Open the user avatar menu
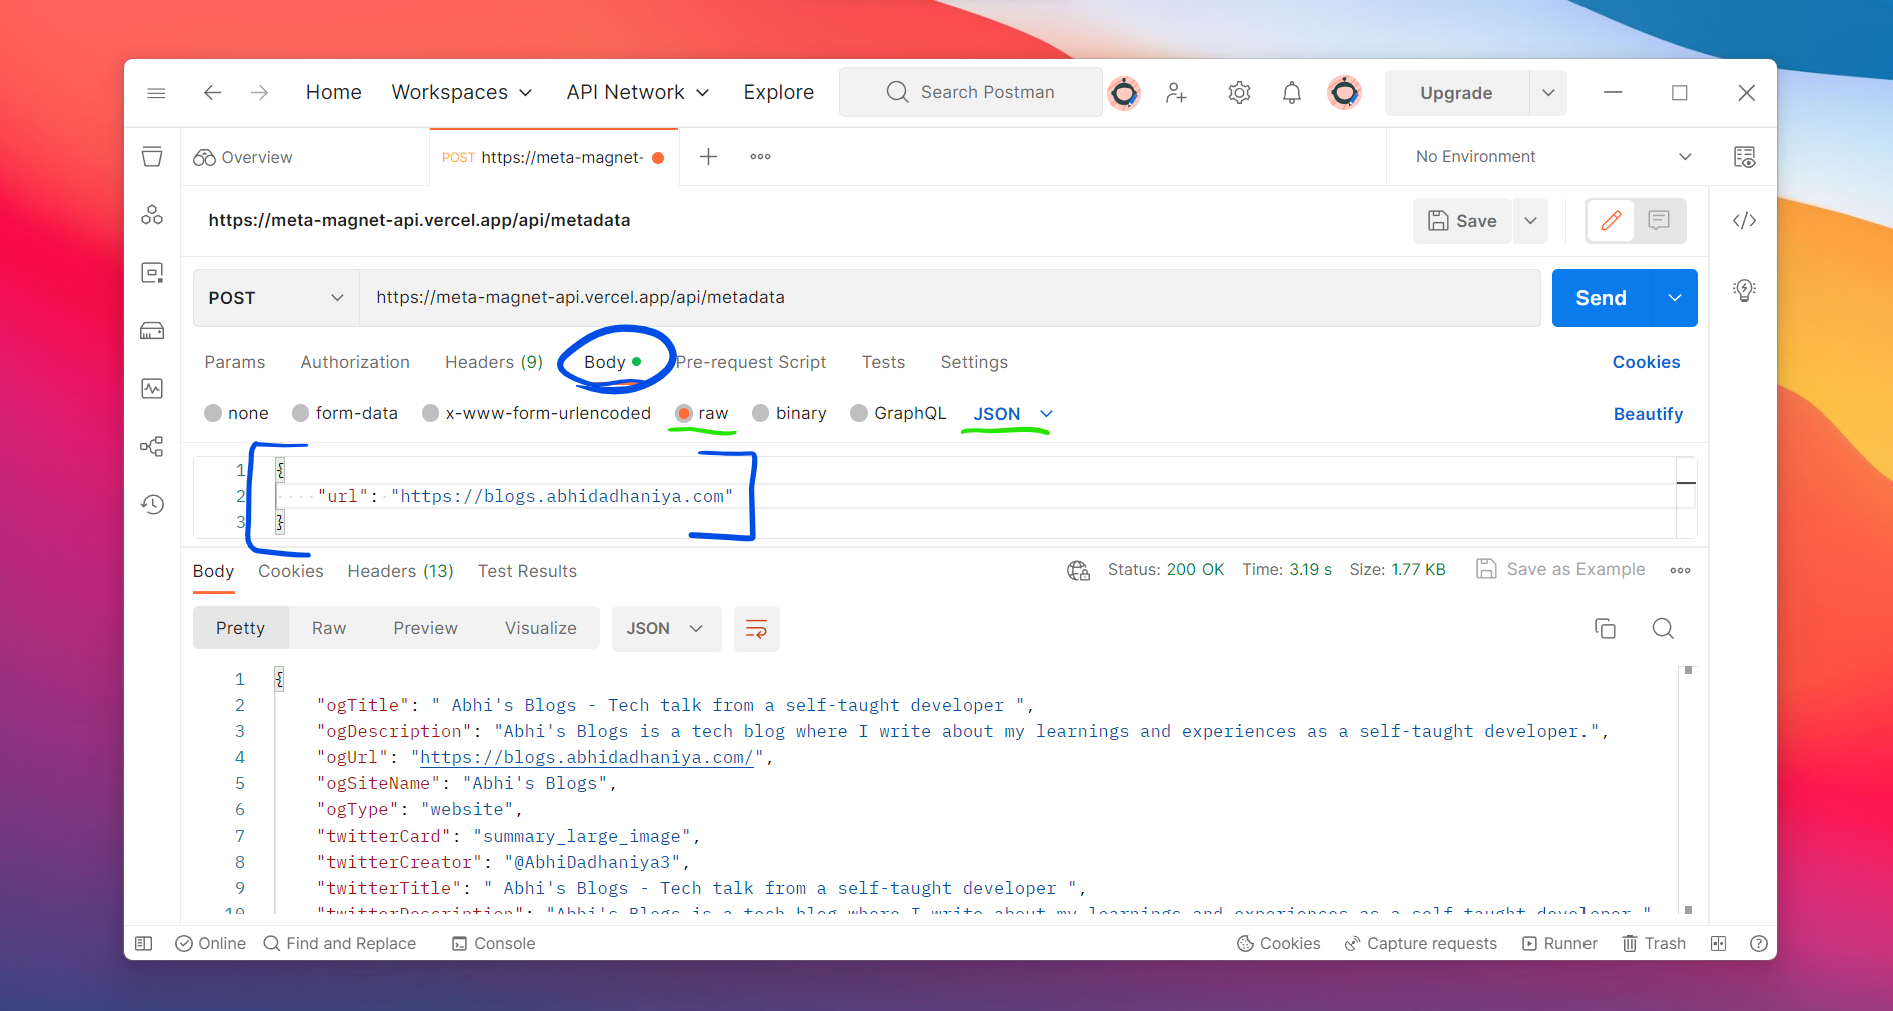The width and height of the screenshot is (1893, 1011). pos(1344,93)
